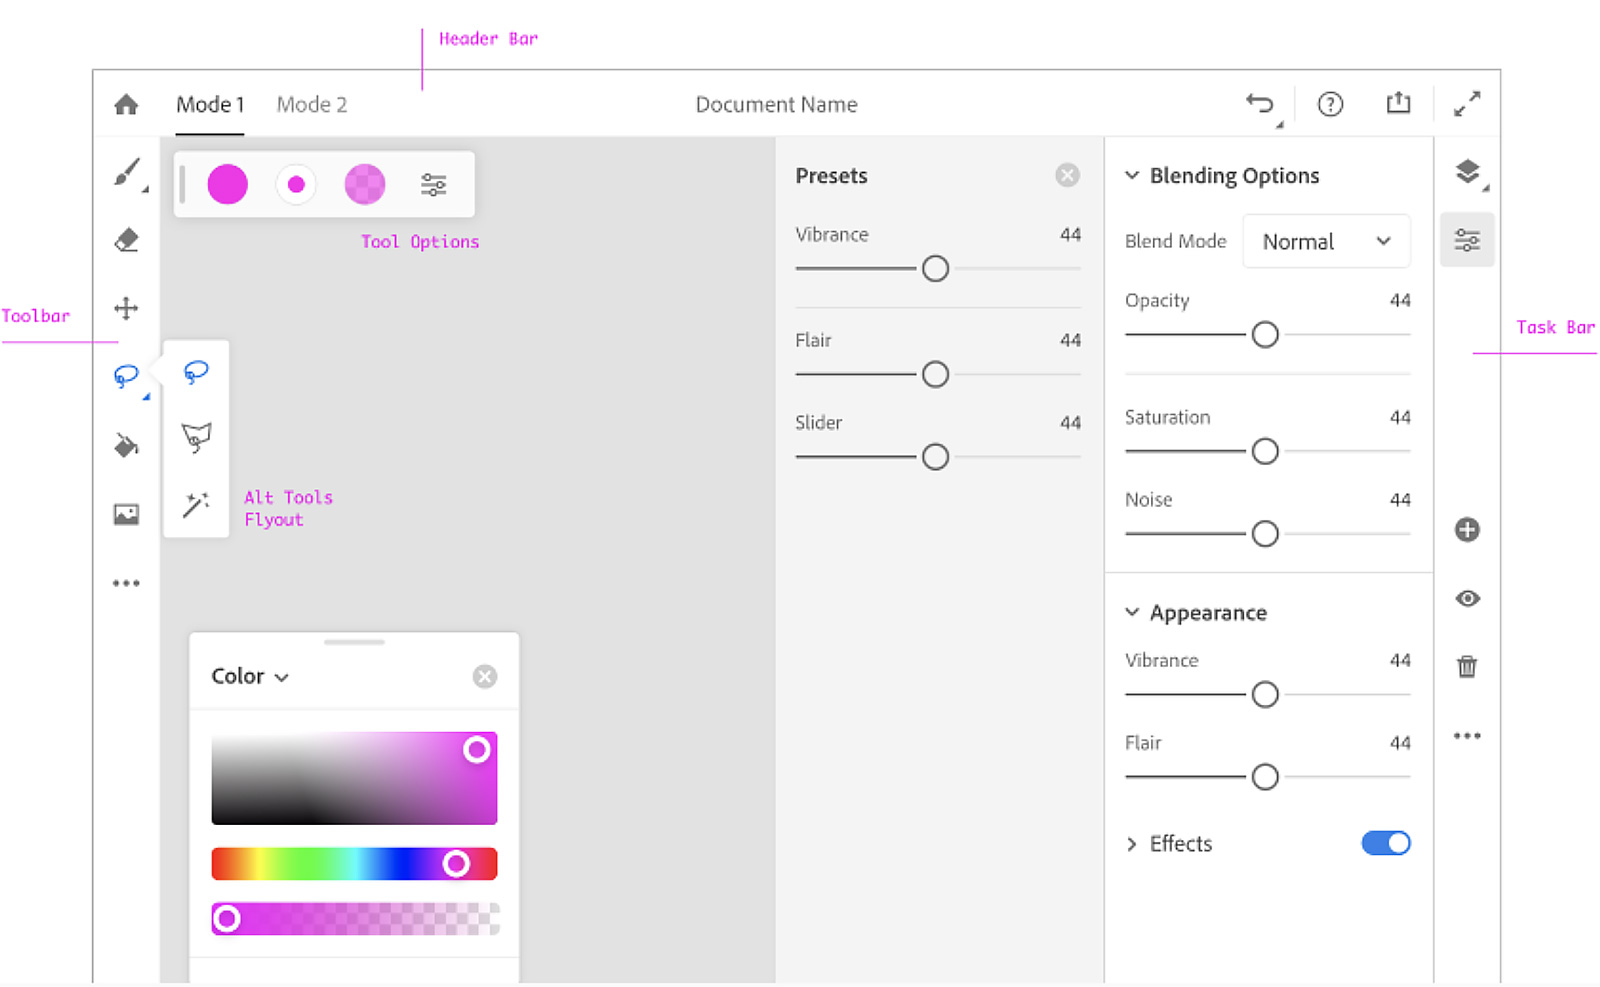1600x987 pixels.
Task: Go to the Home icon
Action: [126, 104]
